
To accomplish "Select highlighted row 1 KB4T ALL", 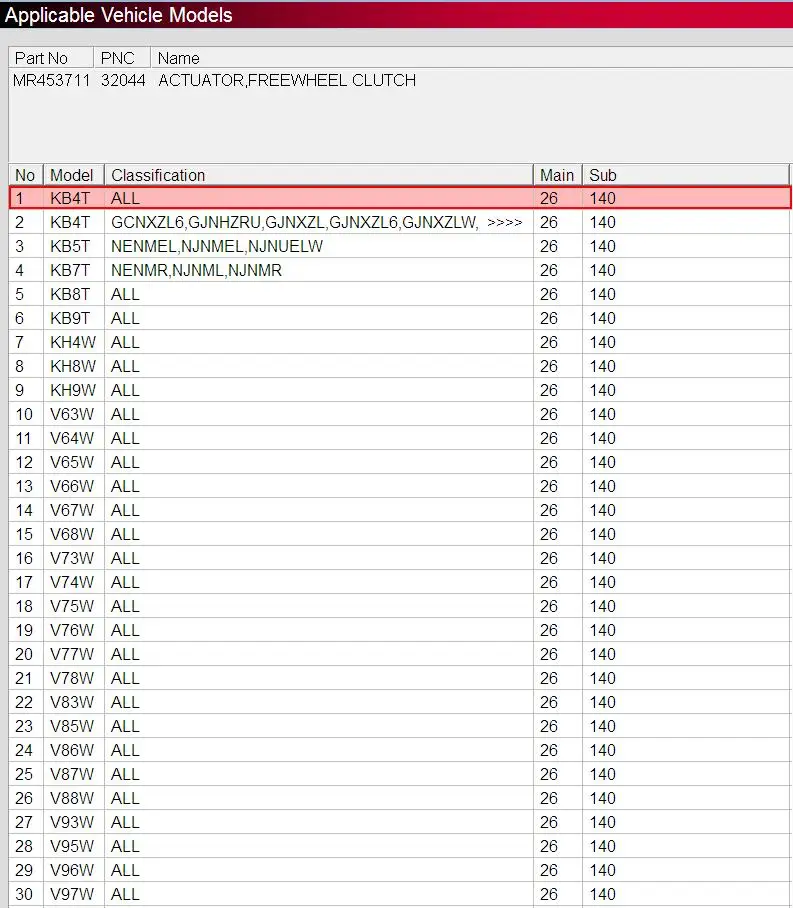I will tap(400, 198).
